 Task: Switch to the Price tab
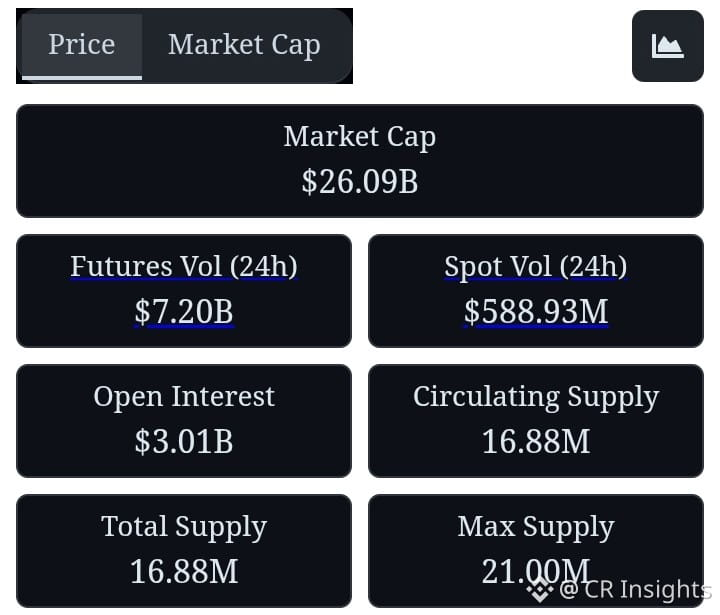tap(82, 46)
